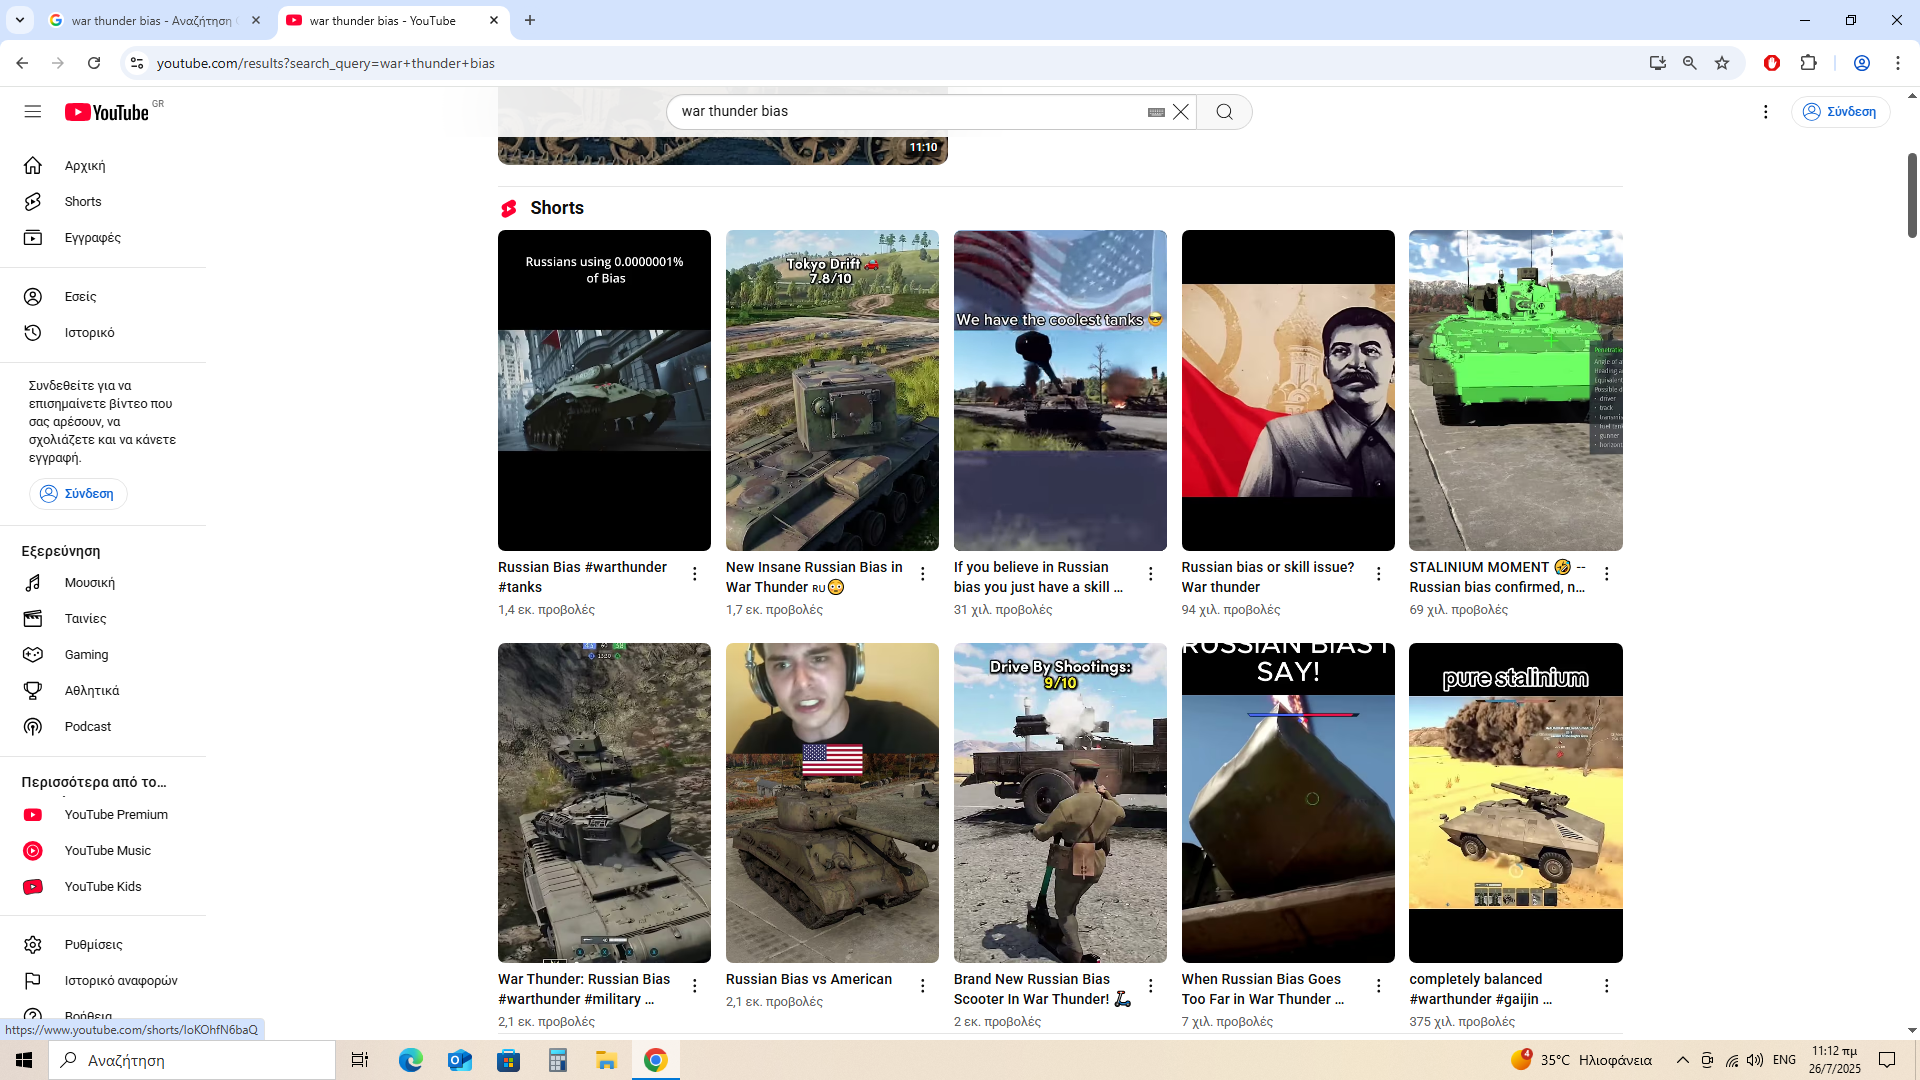The image size is (1920, 1080).
Task: Click the magnifier search button
Action: coord(1224,112)
